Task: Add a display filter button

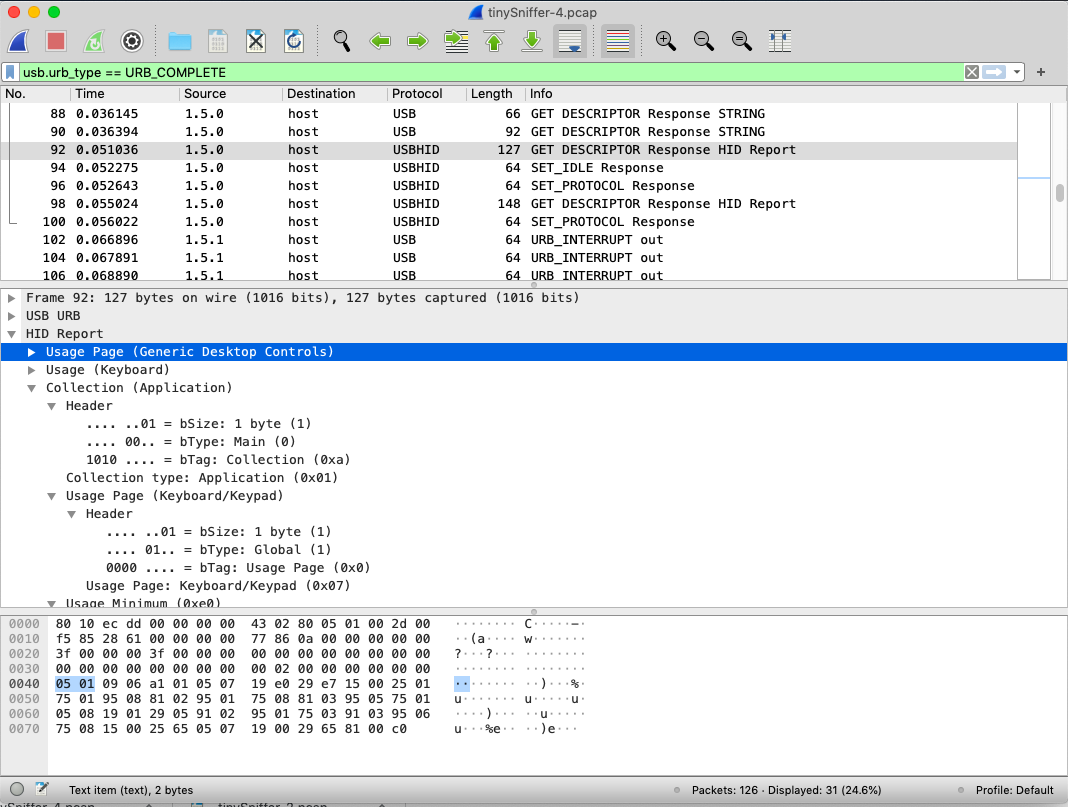Action: tap(1041, 72)
